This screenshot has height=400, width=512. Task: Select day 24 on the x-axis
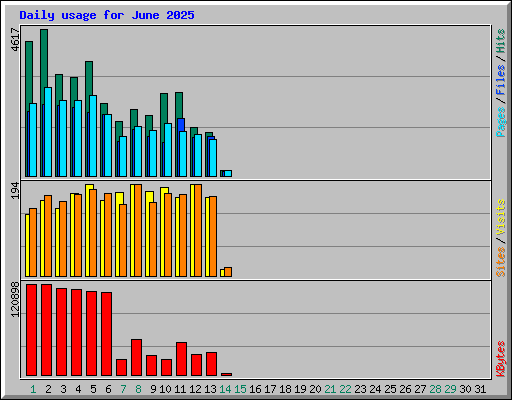[x=375, y=389]
